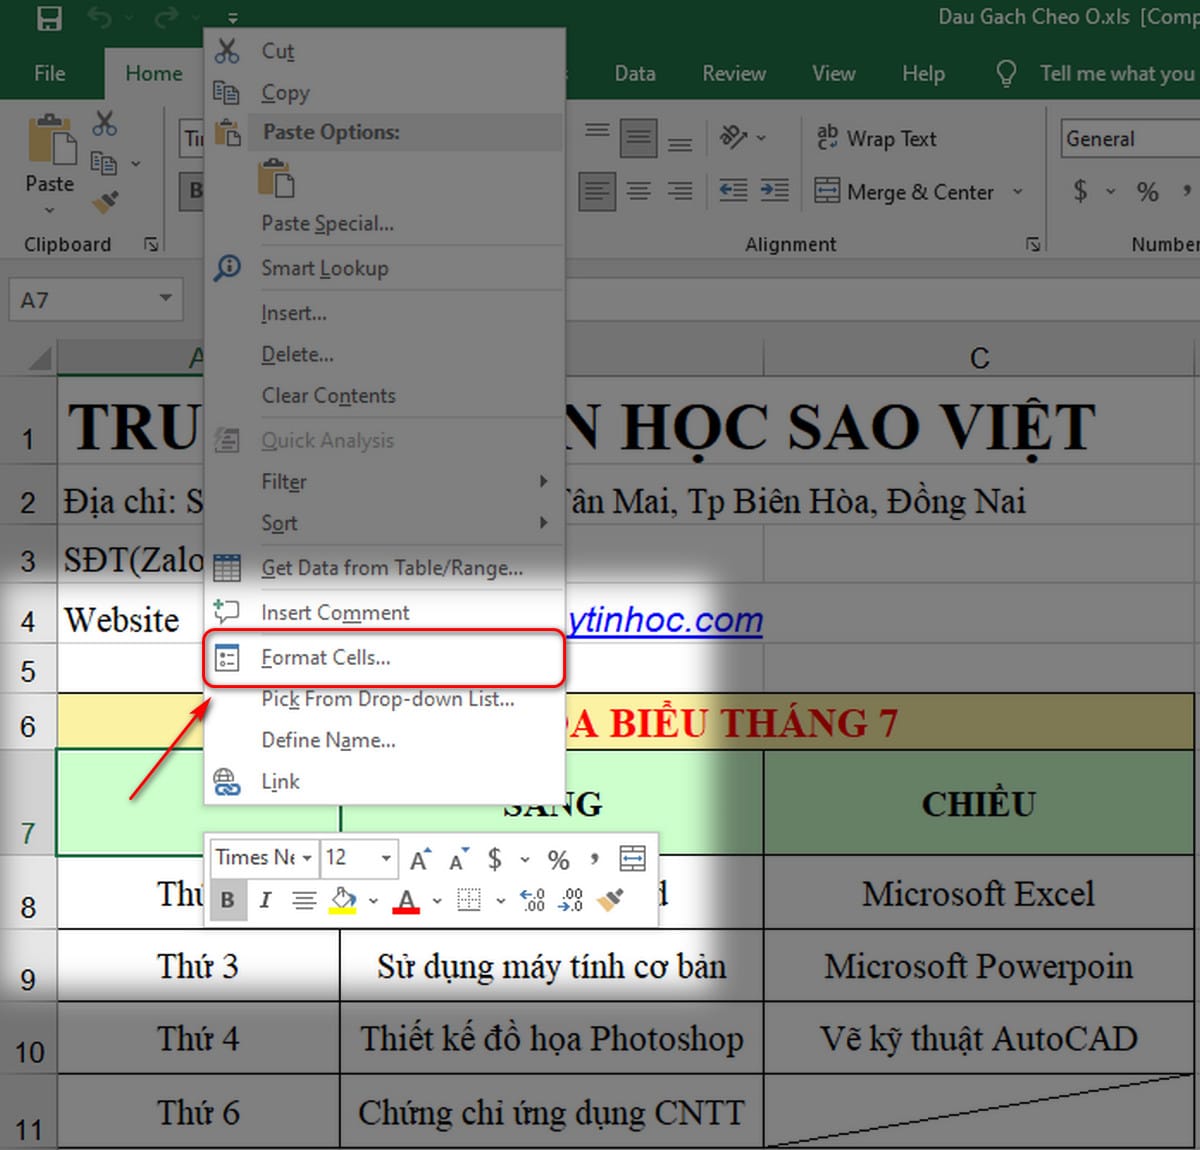Click the Smart Lookup icon in context menu
The width and height of the screenshot is (1200, 1150).
click(228, 268)
